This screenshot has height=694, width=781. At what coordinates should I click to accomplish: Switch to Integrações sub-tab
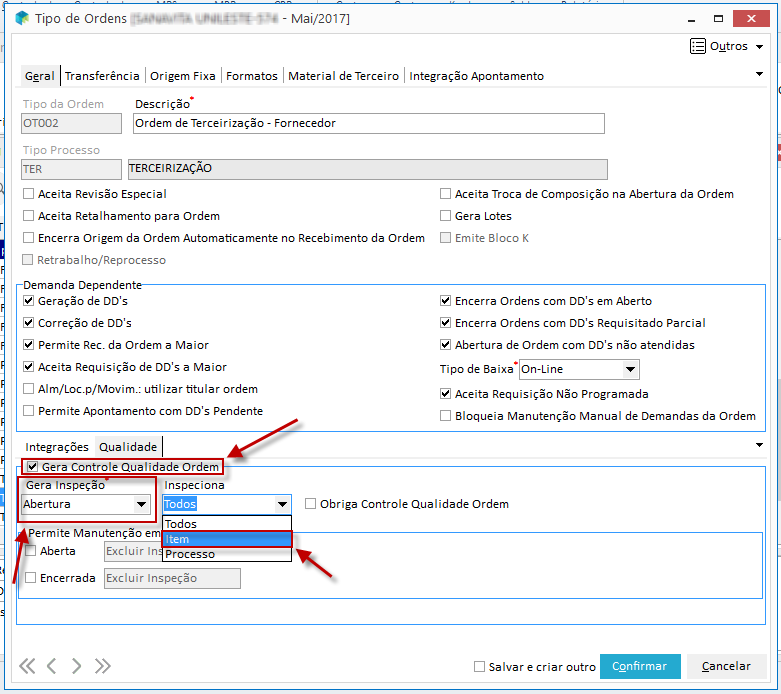point(57,447)
